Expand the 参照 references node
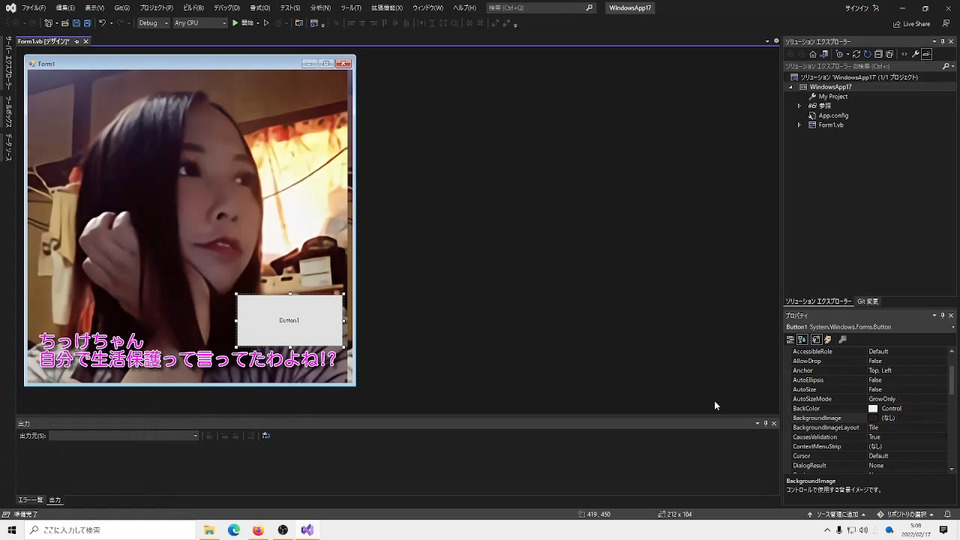The image size is (960, 540). pos(799,106)
